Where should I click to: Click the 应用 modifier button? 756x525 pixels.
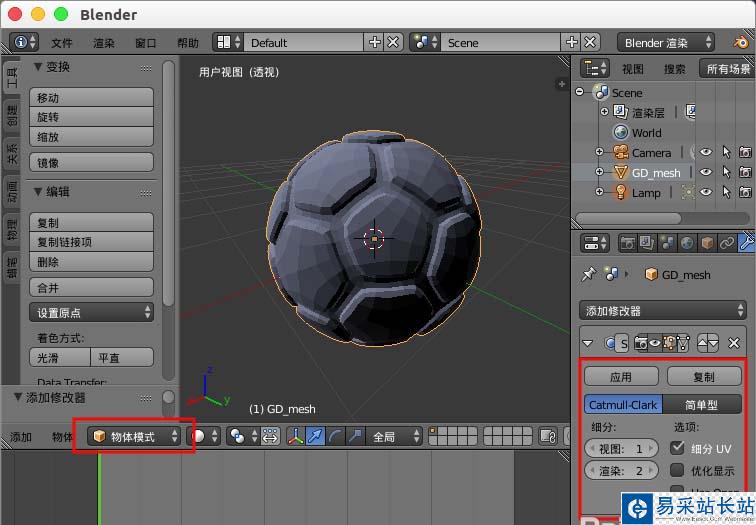(x=621, y=377)
